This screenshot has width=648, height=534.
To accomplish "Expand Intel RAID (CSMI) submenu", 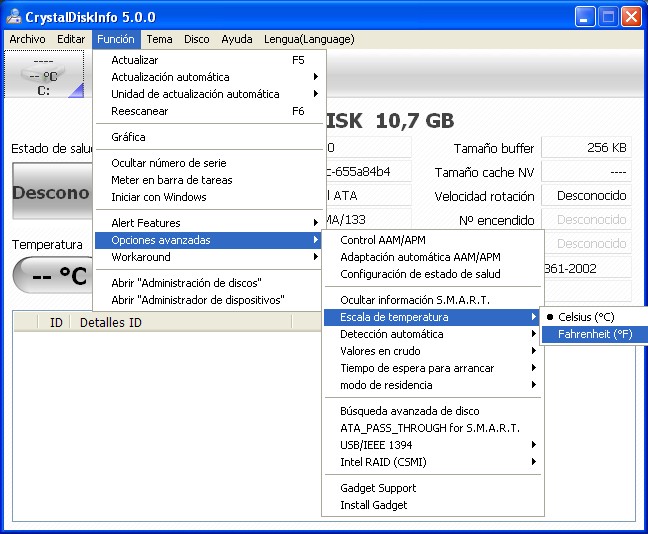I will 432,462.
